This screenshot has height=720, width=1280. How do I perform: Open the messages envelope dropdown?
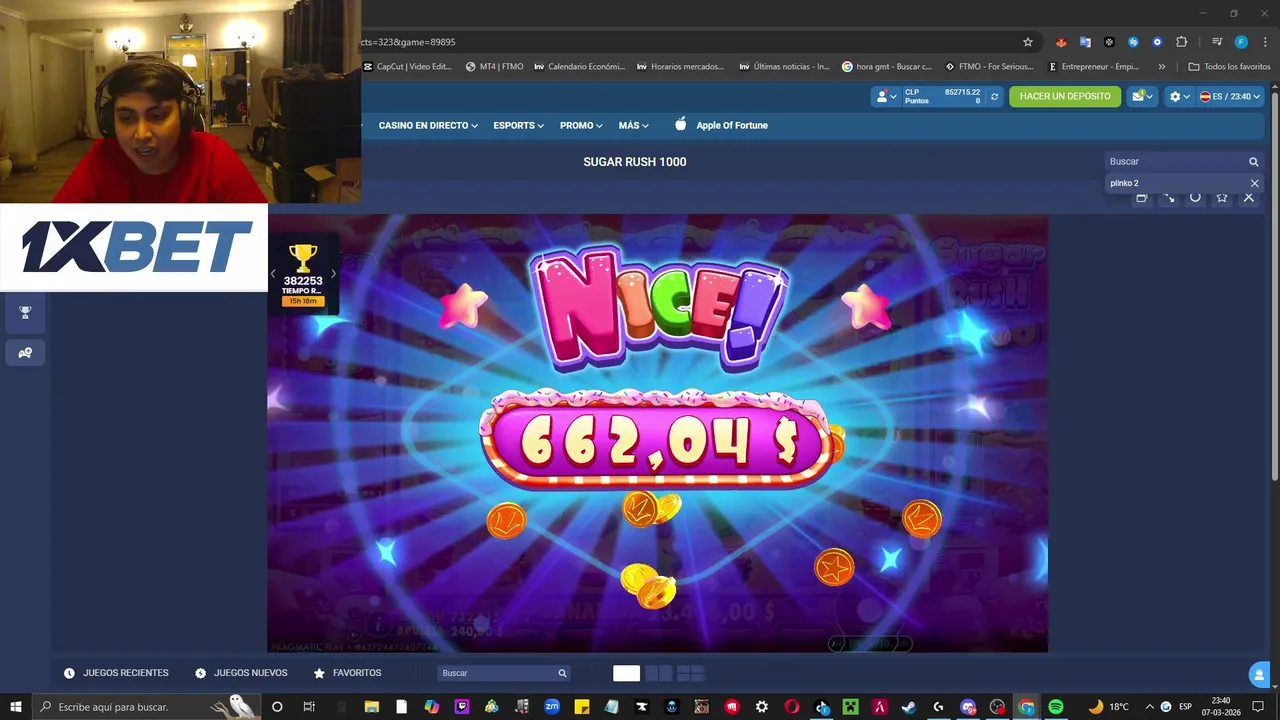point(1142,96)
